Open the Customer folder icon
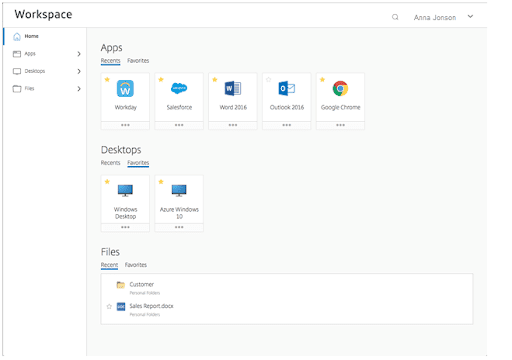The width and height of the screenshot is (512, 360). [x=120, y=285]
